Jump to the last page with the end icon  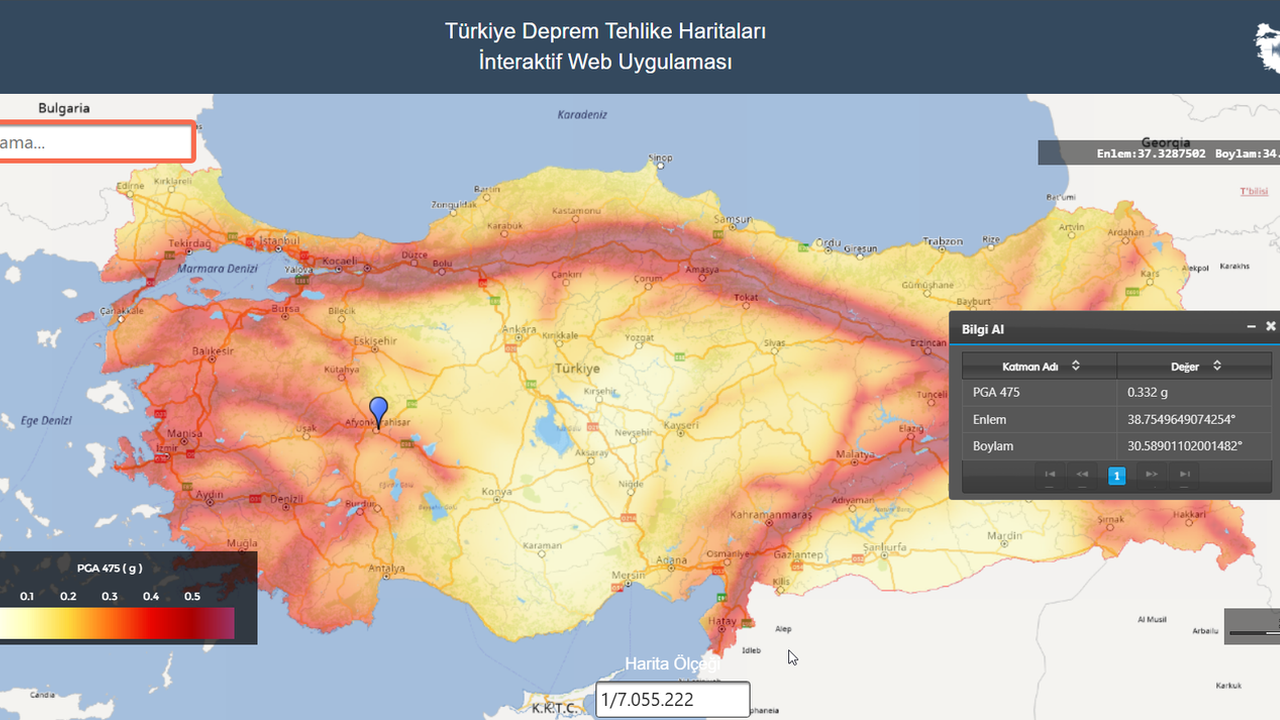click(1184, 475)
